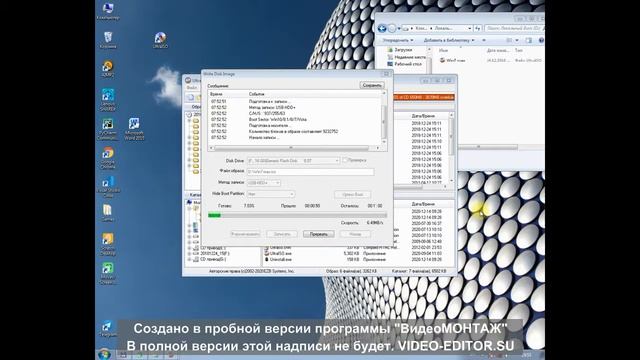Open the Файл menu in the UltraISO window
The height and width of the screenshot is (360, 640).
[192, 88]
